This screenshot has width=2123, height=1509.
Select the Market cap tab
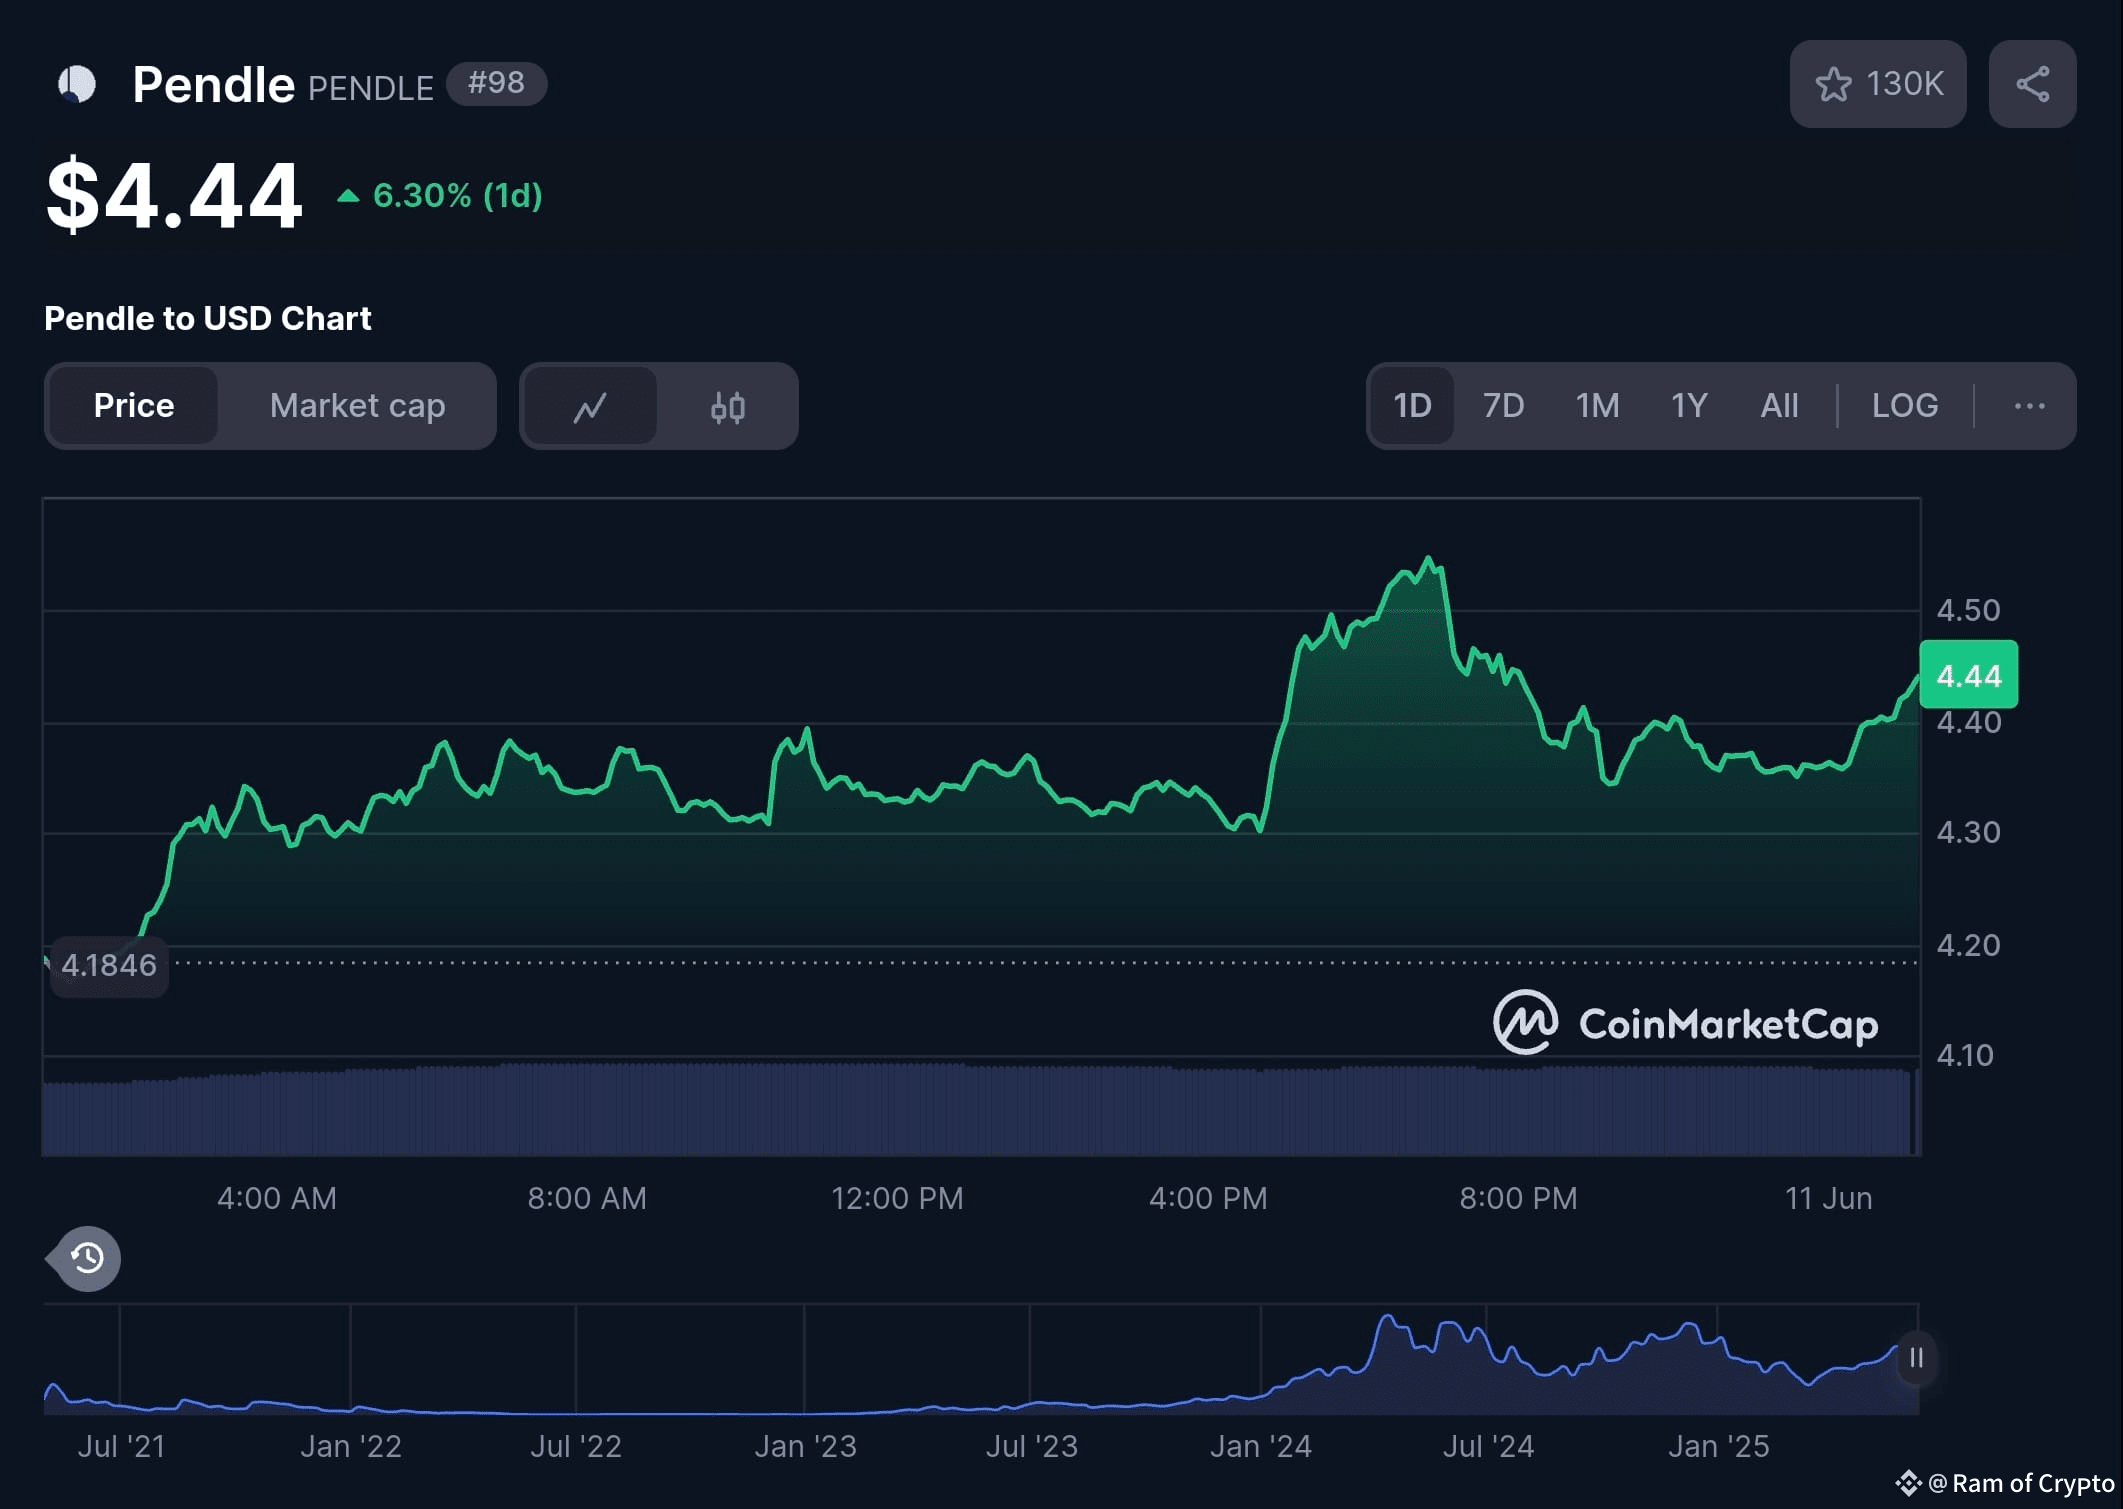(x=357, y=406)
